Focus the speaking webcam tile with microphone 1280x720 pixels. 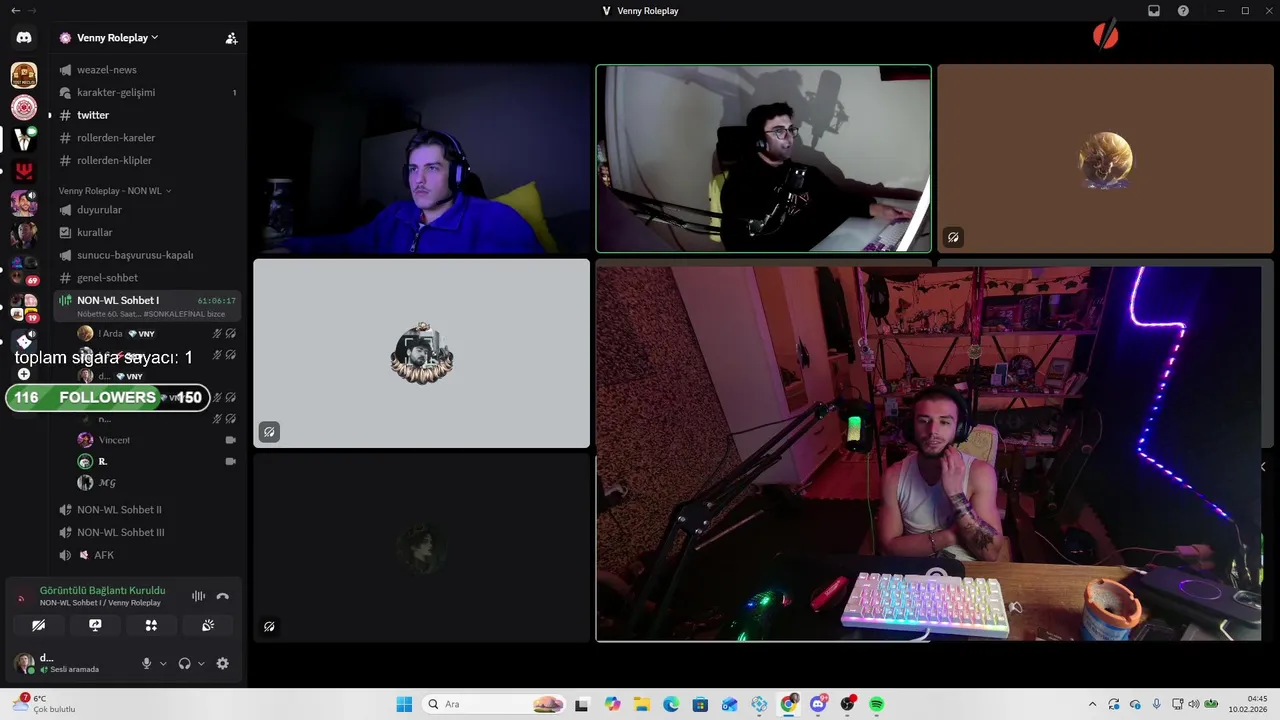click(x=764, y=158)
